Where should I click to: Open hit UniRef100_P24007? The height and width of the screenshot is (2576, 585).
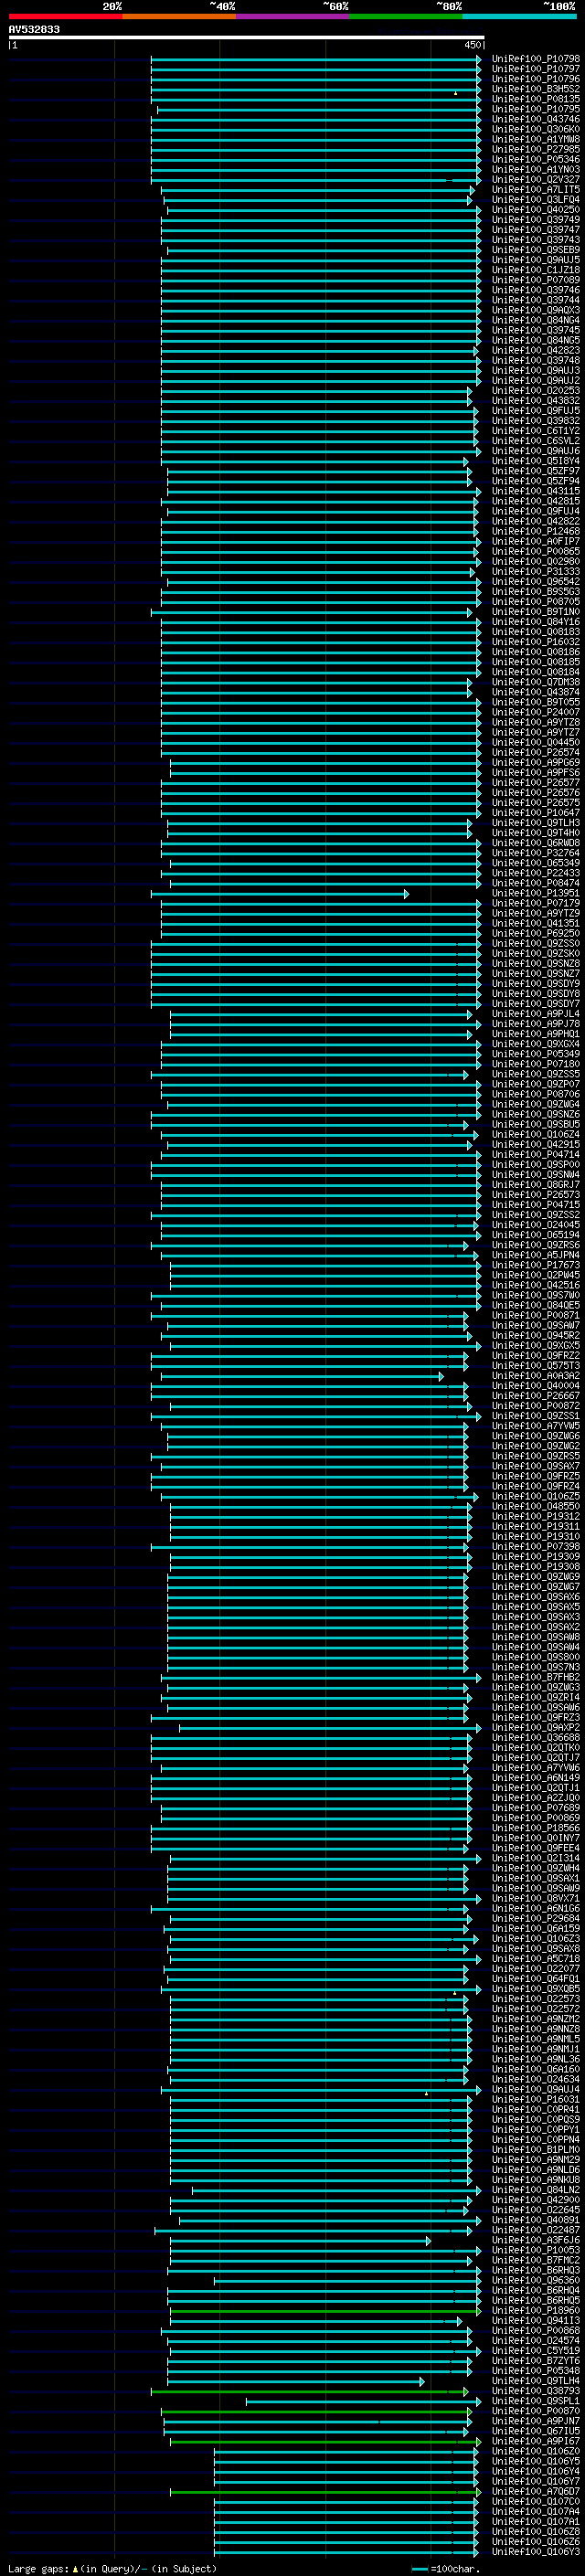tap(536, 713)
